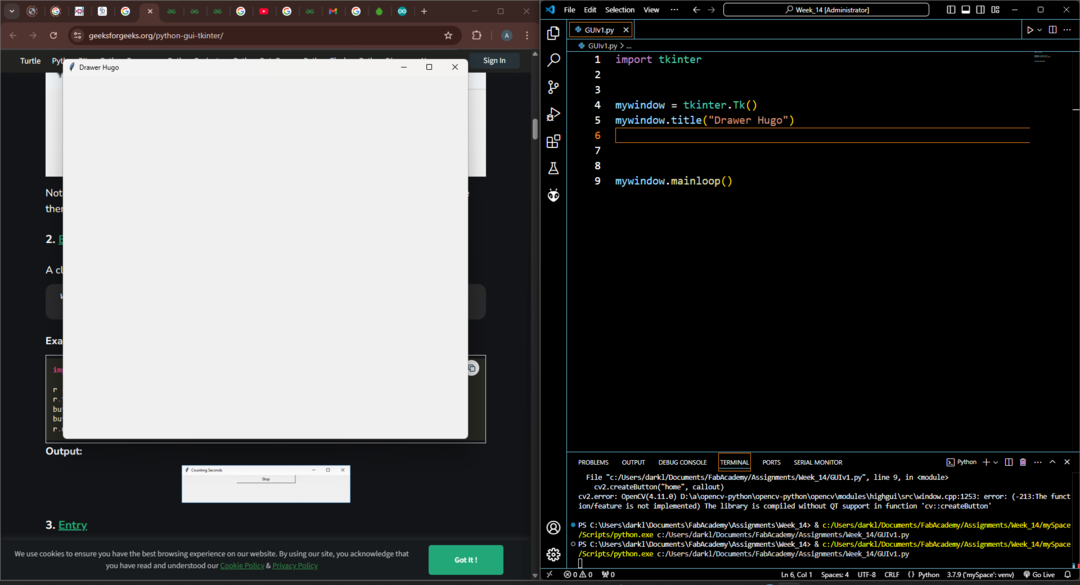
Task: Go forward in VS Code navigation
Action: (x=712, y=10)
